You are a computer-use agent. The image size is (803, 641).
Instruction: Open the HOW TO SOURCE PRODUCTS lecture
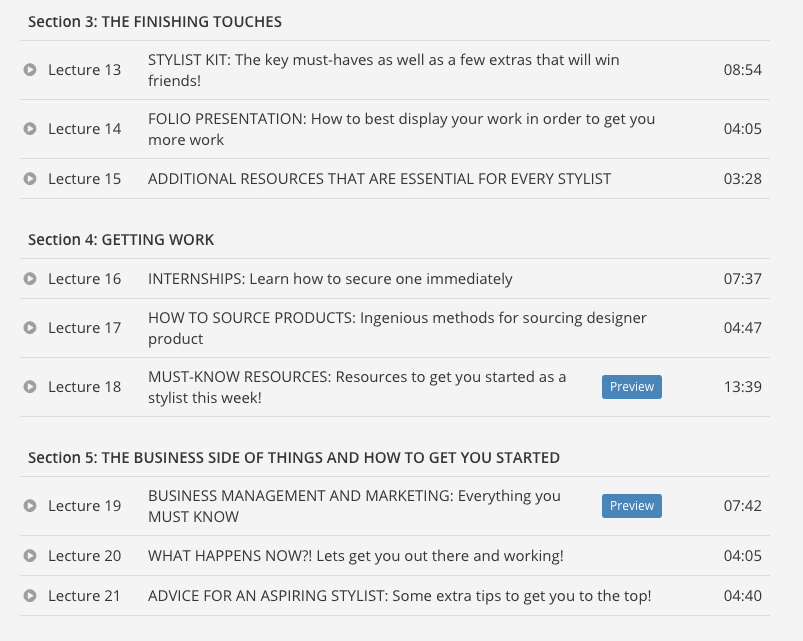point(397,328)
